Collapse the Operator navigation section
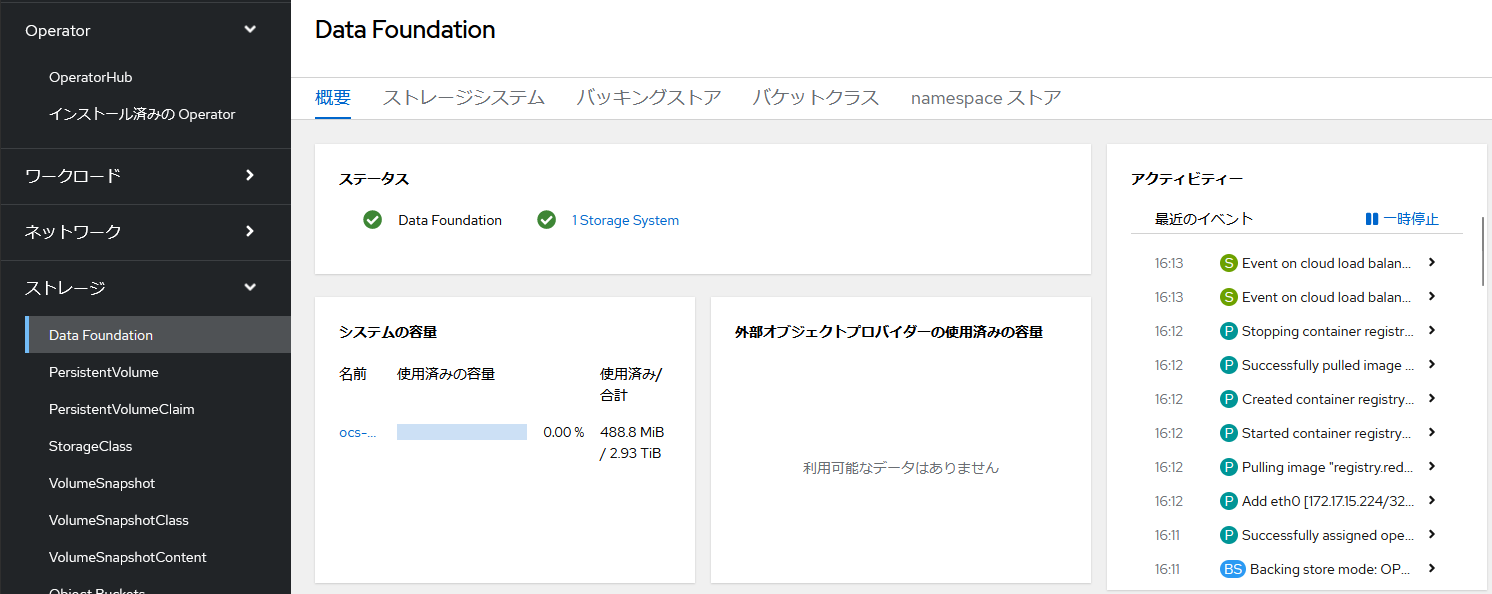The width and height of the screenshot is (1492, 594). 145,30
